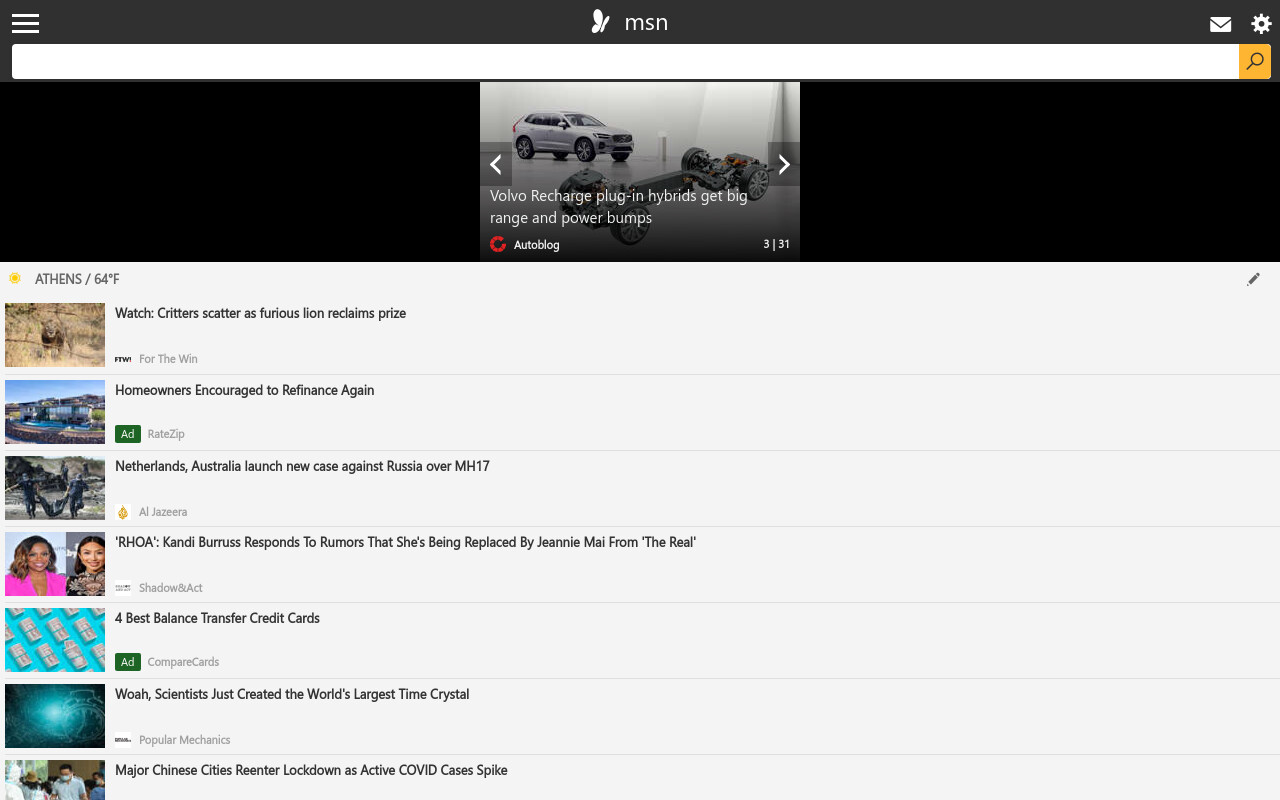Screen dimensions: 1280x800
Task: Click the Kandi Burruss photo thumbnail
Action: pyautogui.click(x=55, y=564)
